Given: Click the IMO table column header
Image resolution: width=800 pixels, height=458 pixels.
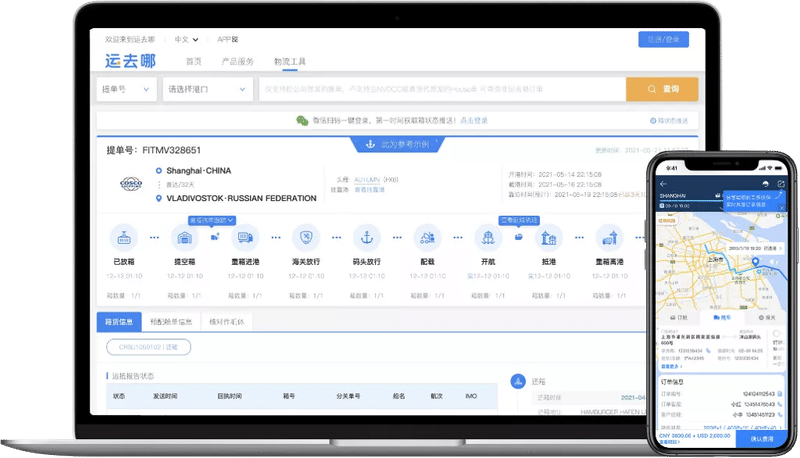Looking at the screenshot, I should (471, 396).
